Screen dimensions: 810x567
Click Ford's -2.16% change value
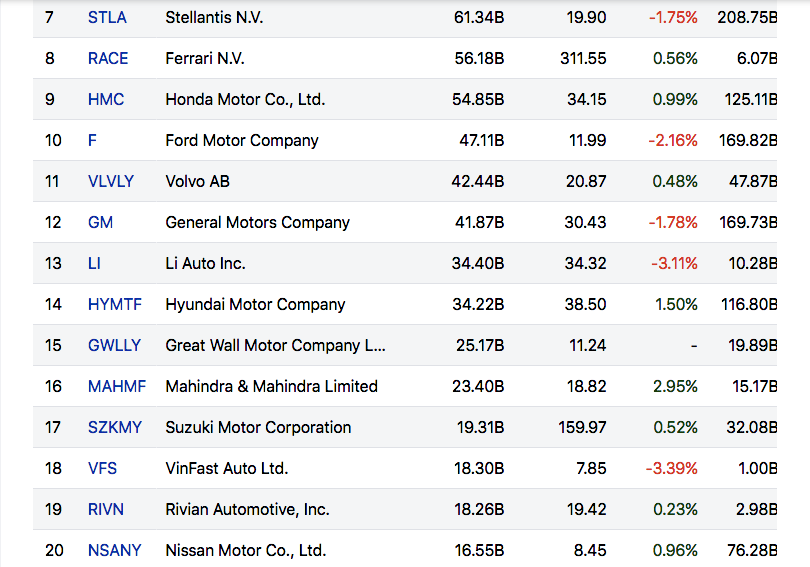pyautogui.click(x=673, y=141)
